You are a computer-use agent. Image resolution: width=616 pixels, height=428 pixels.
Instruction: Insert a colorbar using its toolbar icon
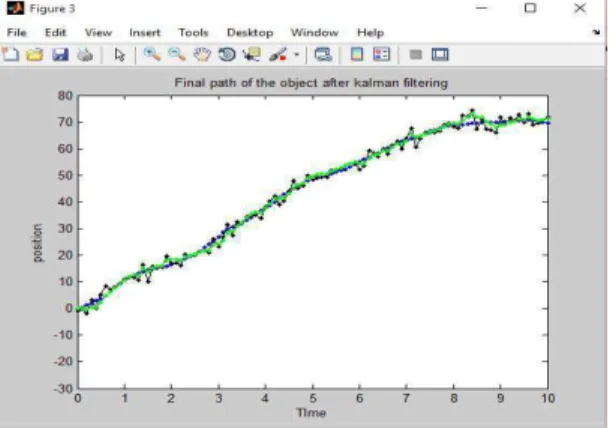point(357,54)
